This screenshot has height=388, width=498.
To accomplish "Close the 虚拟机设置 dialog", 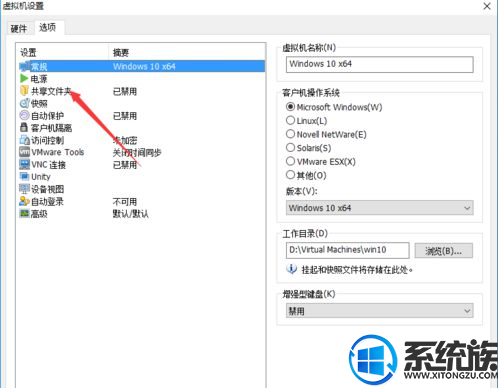I will [487, 6].
